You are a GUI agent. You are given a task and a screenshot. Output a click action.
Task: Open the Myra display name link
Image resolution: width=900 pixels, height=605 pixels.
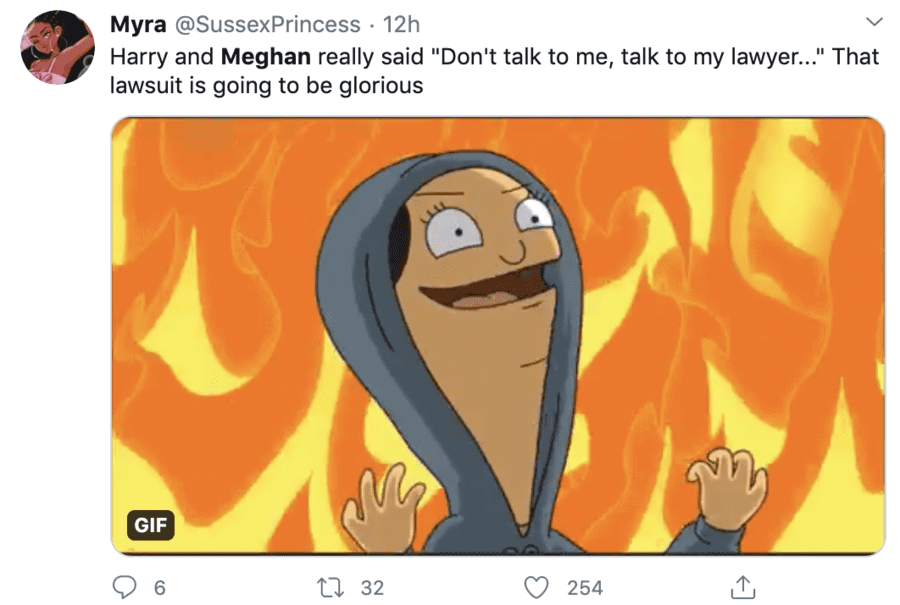tap(139, 23)
